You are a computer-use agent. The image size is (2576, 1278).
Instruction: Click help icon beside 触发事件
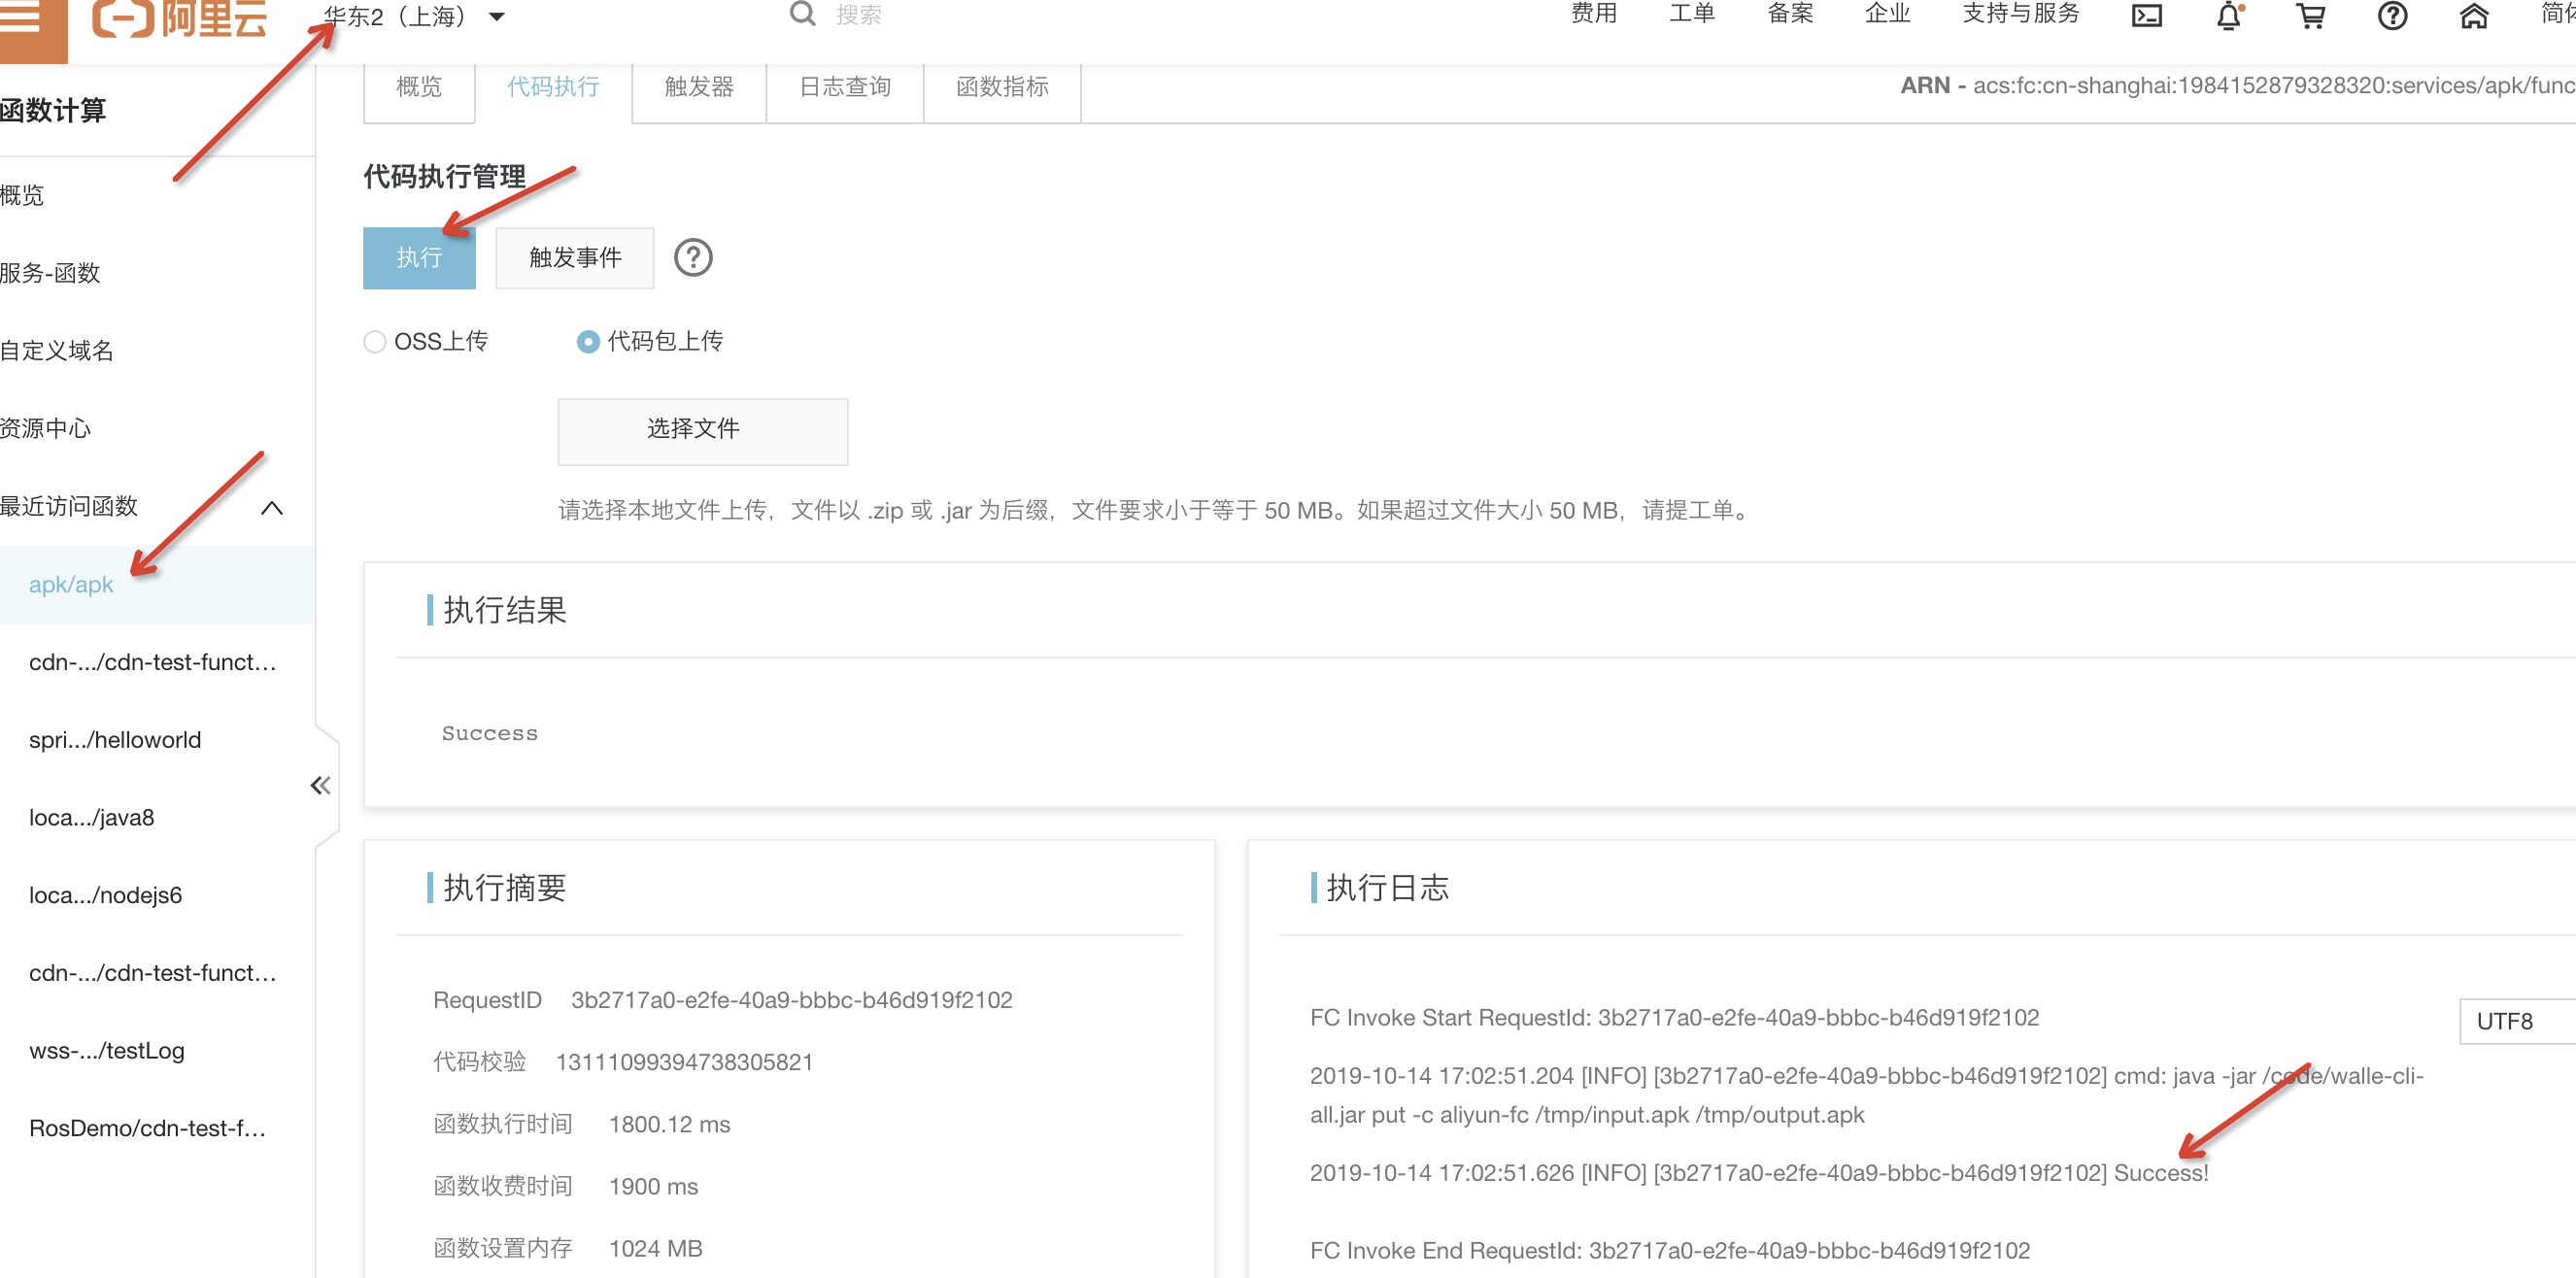693,258
